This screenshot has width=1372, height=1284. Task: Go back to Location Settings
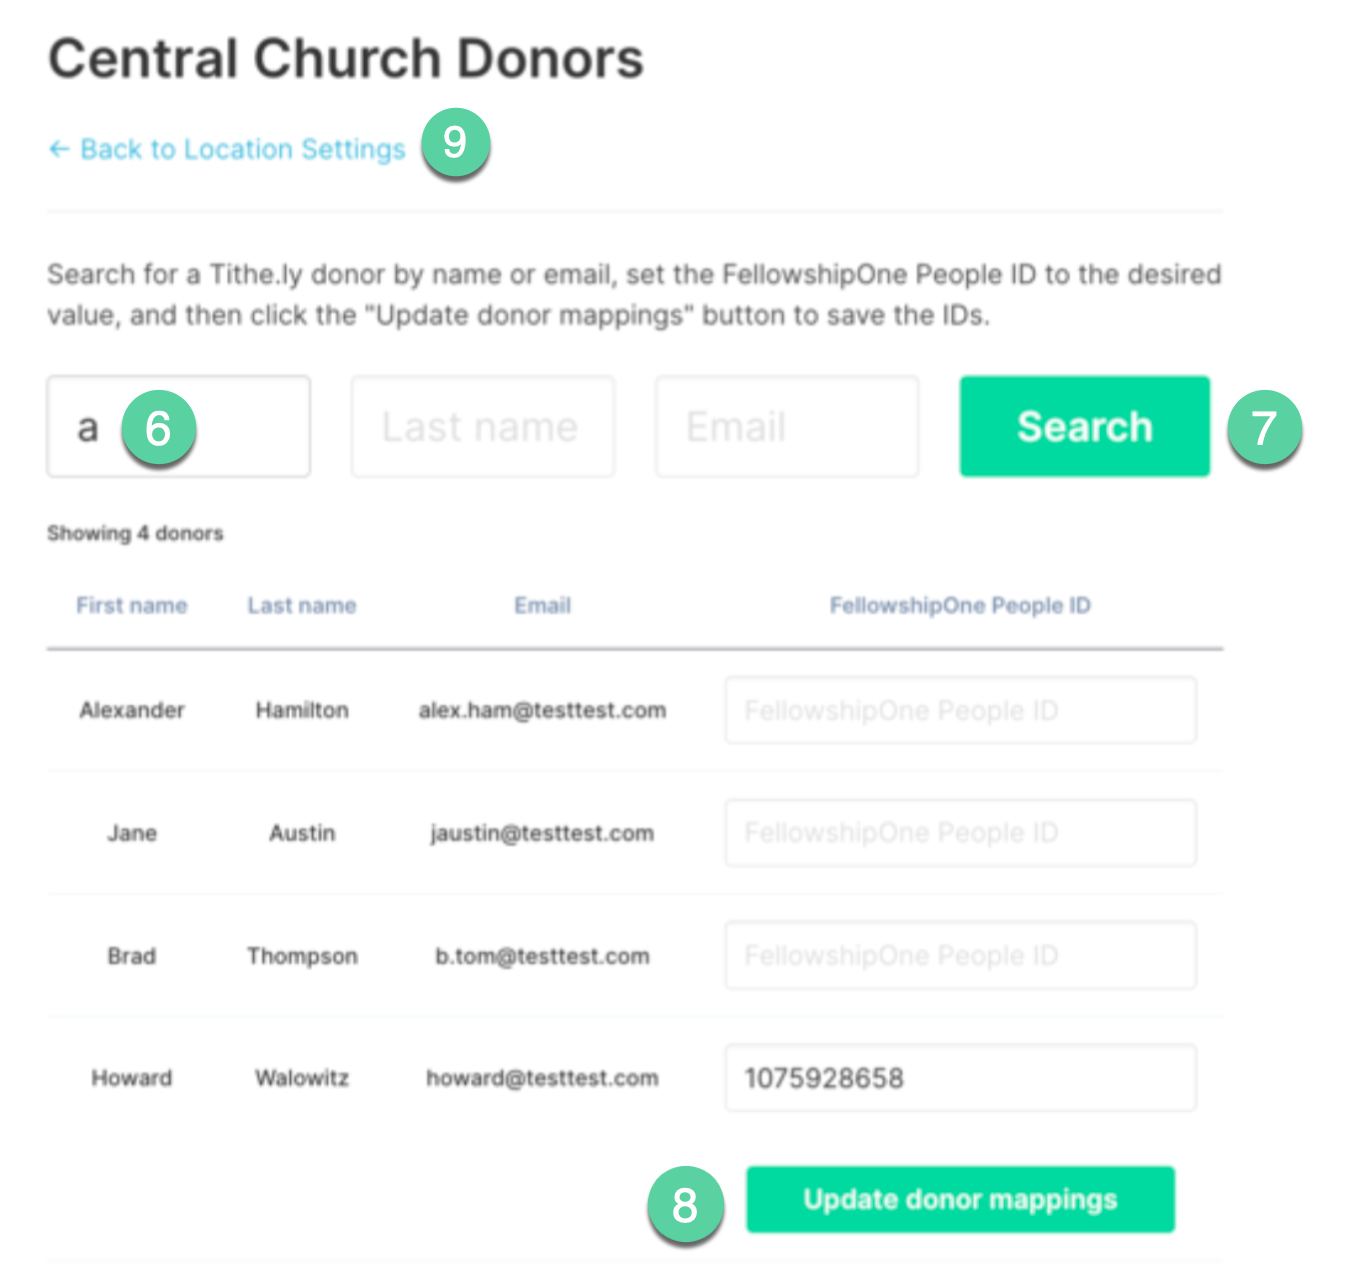(242, 150)
